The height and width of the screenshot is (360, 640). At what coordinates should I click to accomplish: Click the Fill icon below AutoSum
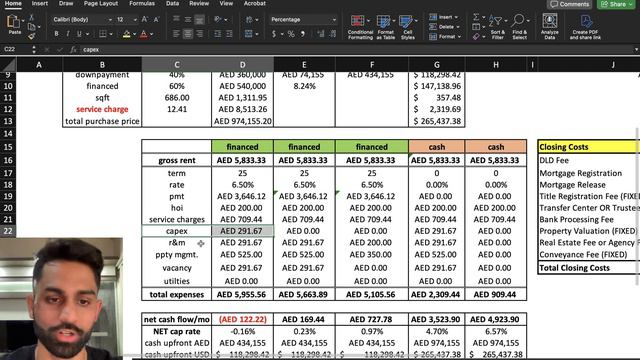pos(476,27)
